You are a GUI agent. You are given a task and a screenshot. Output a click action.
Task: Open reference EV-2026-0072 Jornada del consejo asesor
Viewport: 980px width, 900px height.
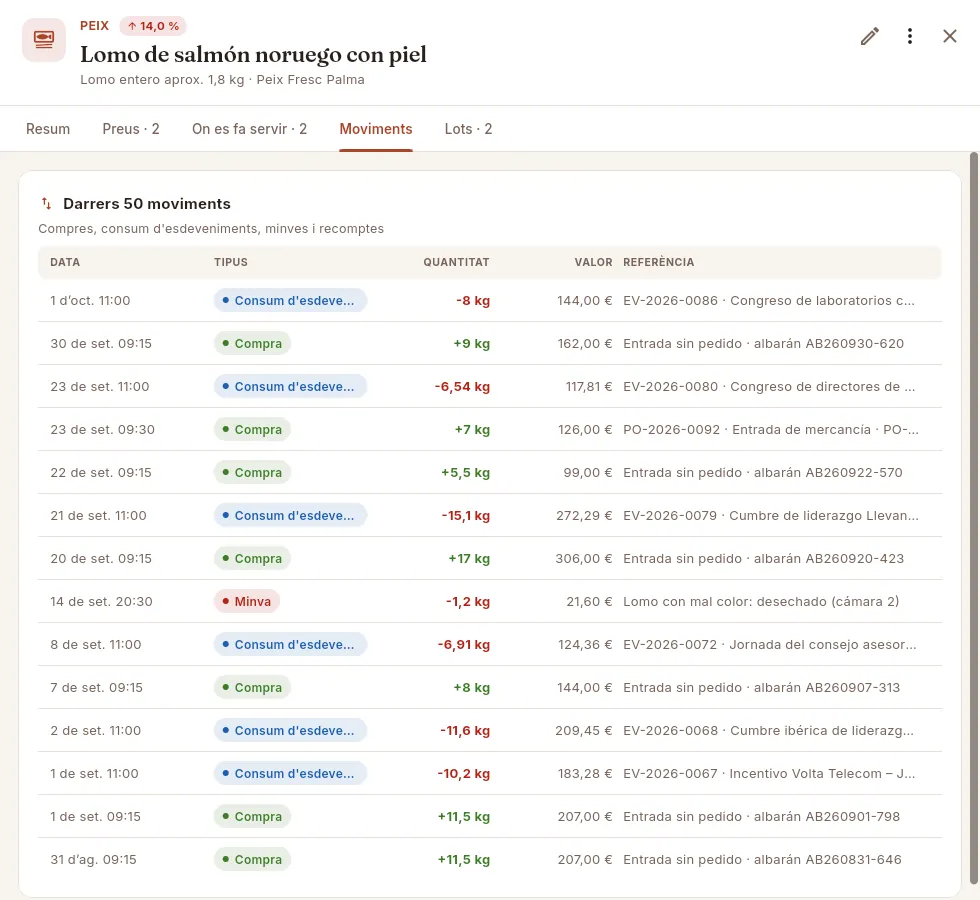[769, 645]
